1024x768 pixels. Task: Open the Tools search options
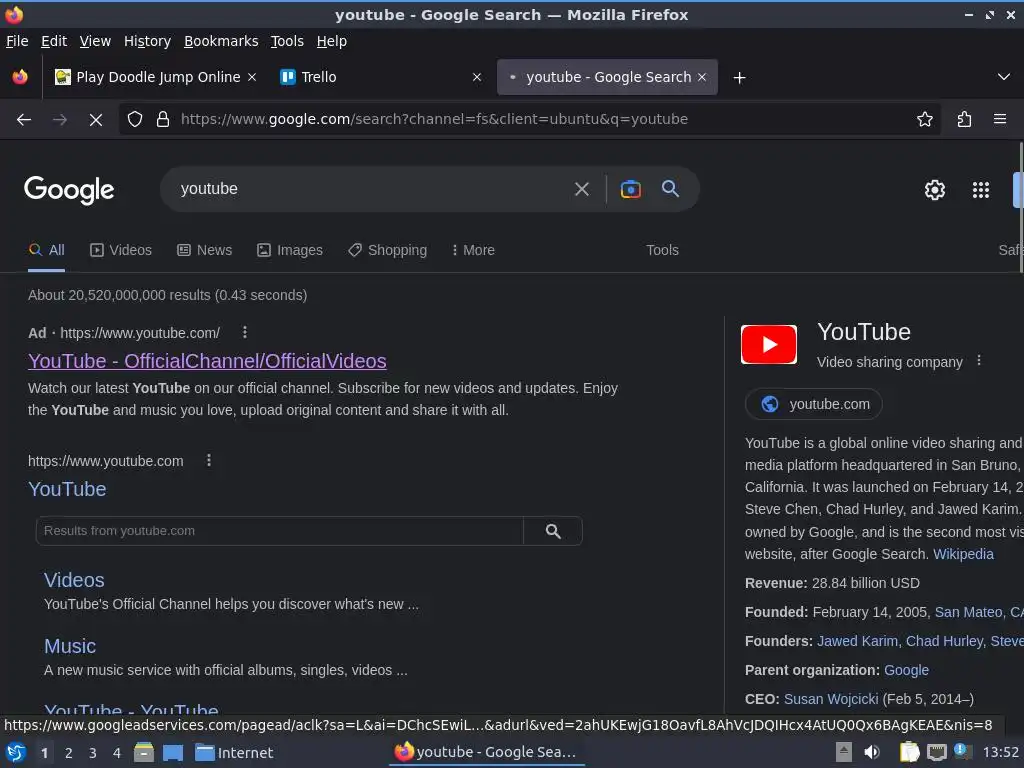point(662,250)
